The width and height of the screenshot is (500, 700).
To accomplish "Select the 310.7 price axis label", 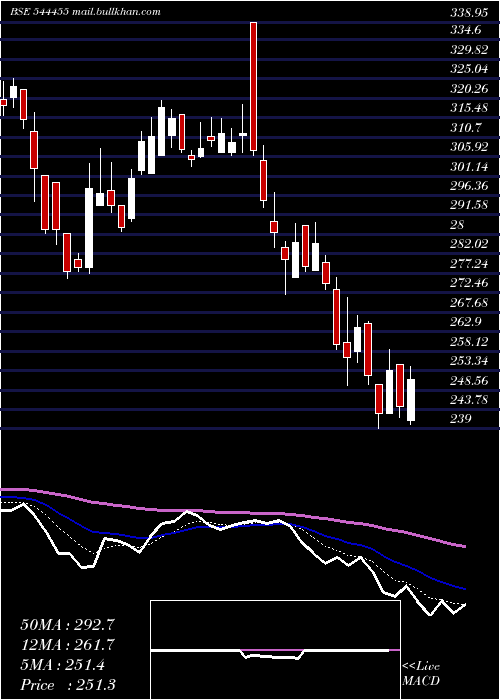I will click(x=465, y=128).
